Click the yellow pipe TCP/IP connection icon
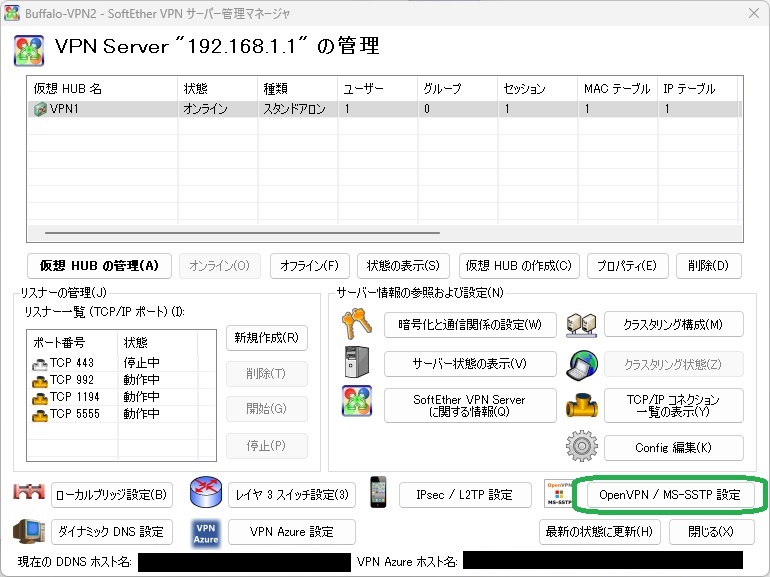Image resolution: width=770 pixels, height=577 pixels. pos(582,406)
